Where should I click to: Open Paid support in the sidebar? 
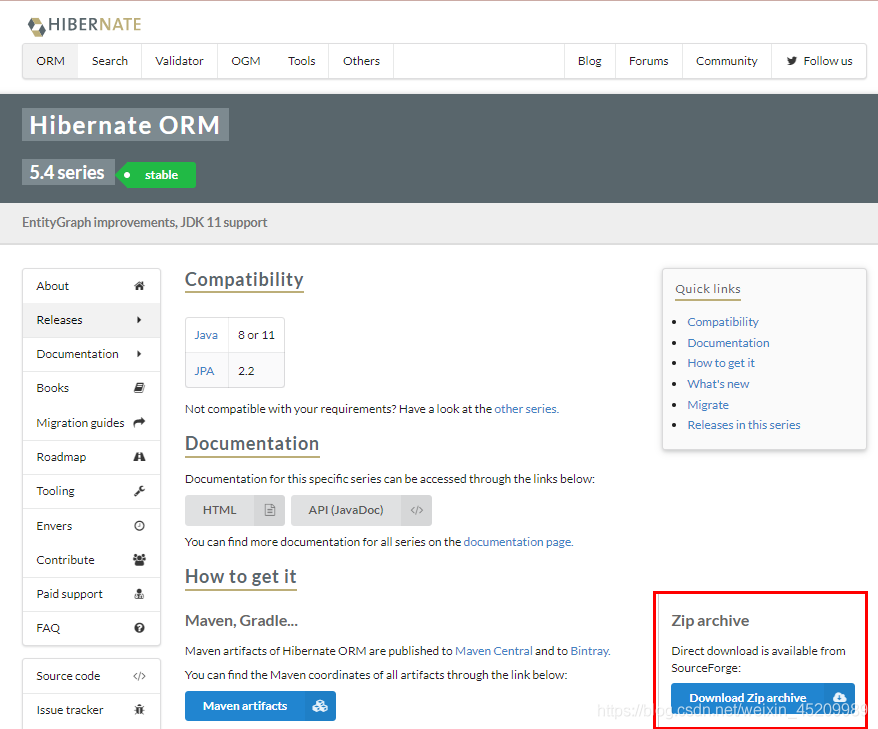tap(91, 594)
